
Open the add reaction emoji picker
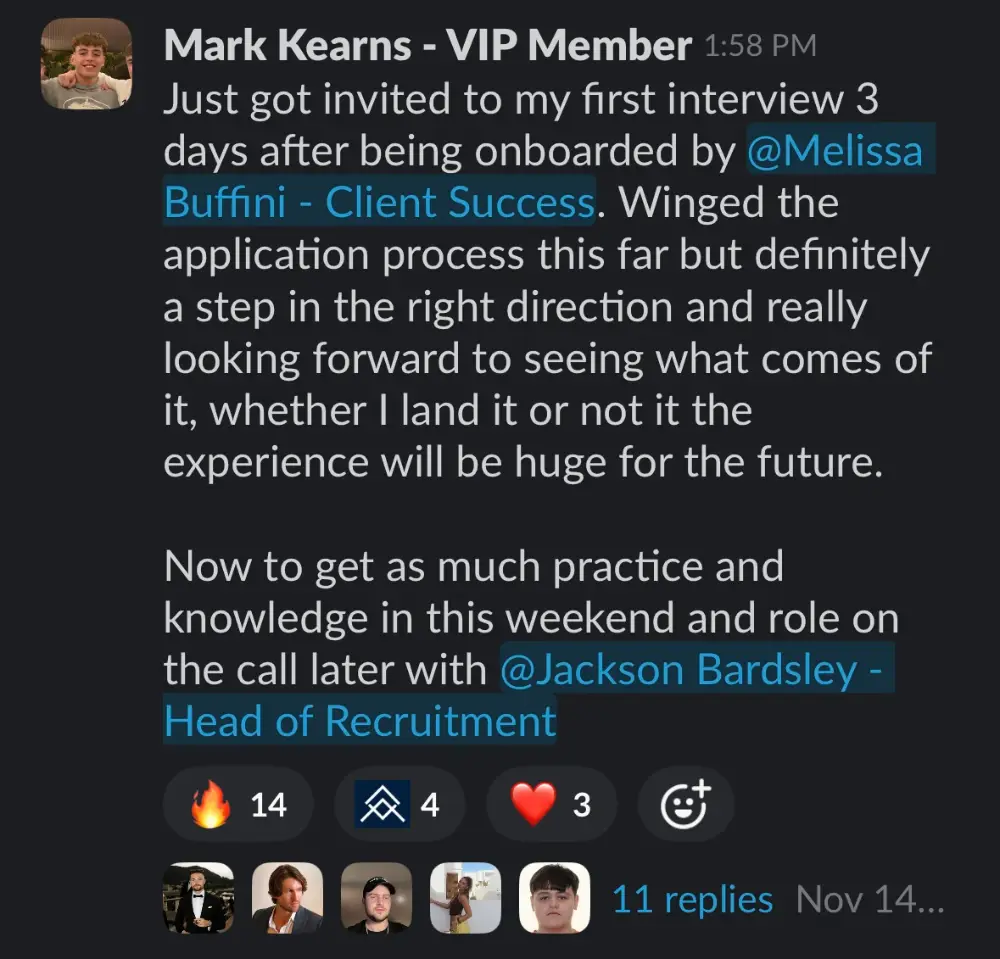685,804
